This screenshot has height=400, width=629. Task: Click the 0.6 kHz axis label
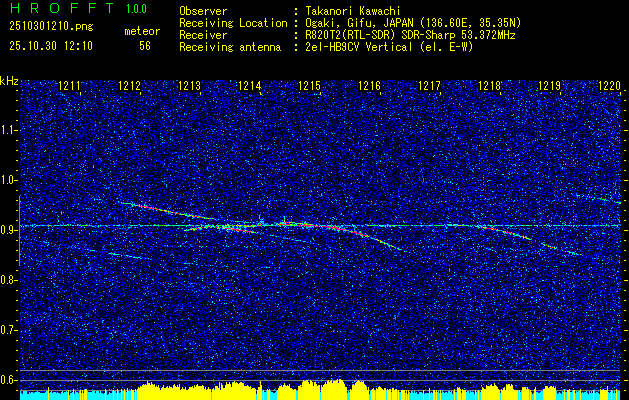pos(9,380)
